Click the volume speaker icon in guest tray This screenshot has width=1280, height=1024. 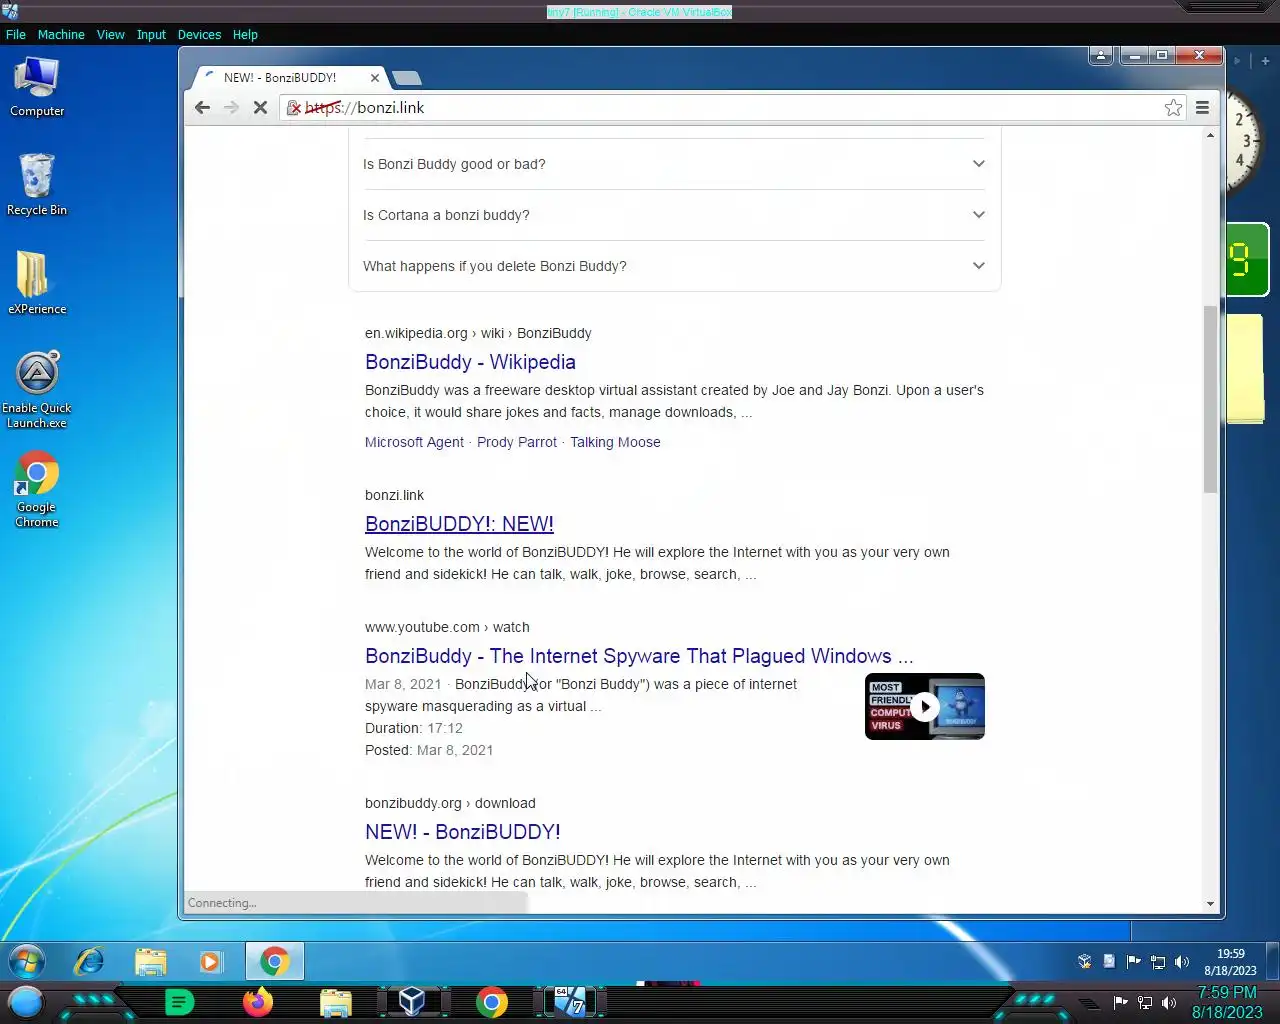pos(1182,962)
